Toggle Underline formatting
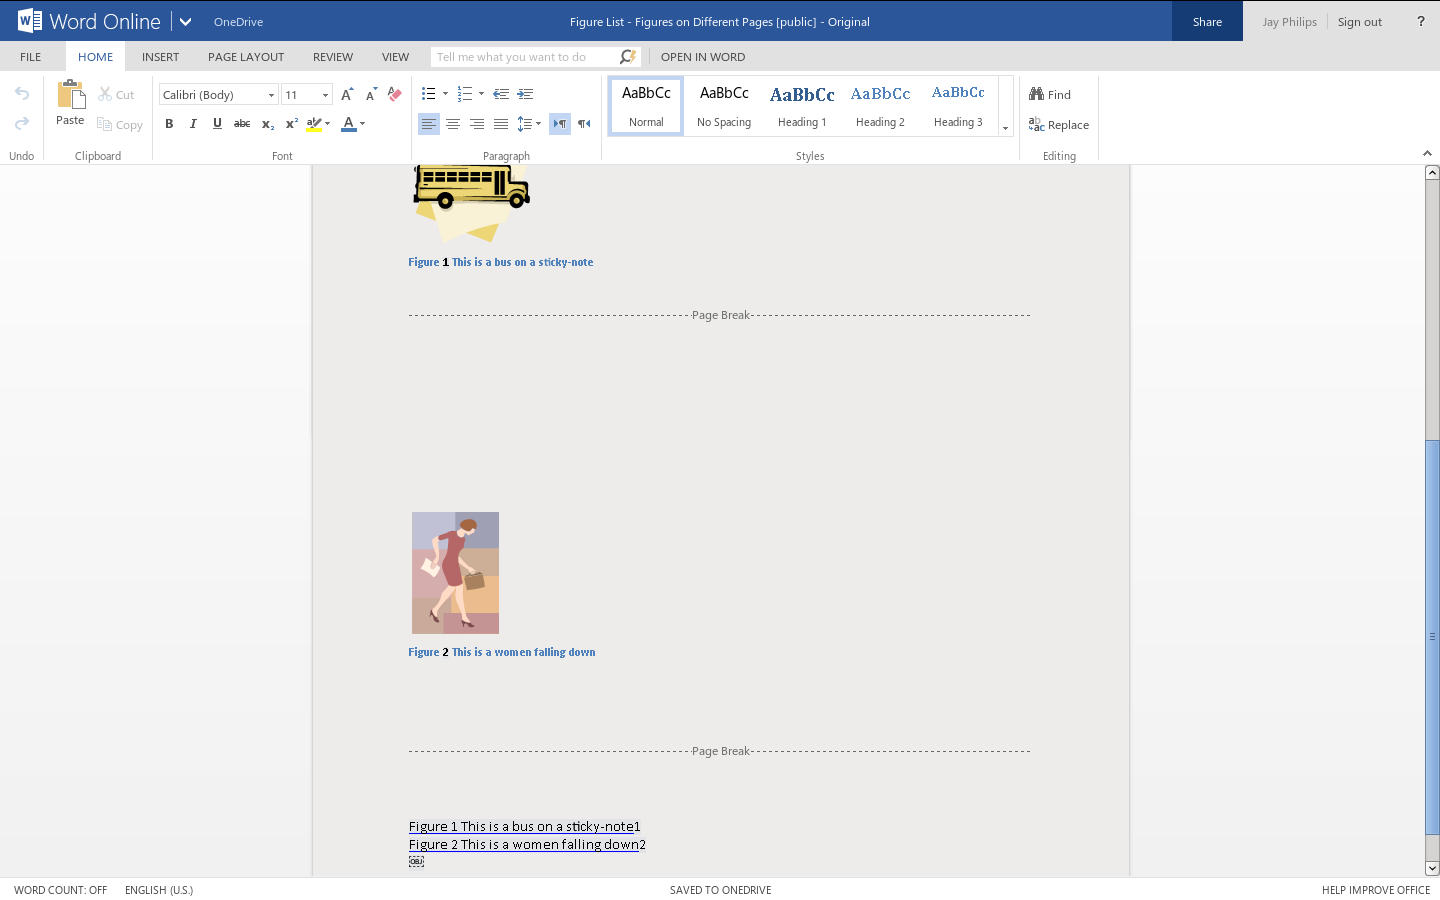The height and width of the screenshot is (900, 1440). (x=217, y=124)
